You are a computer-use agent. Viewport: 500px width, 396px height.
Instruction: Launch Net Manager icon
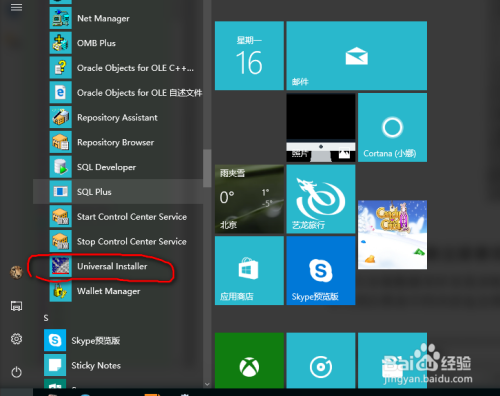pyautogui.click(x=61, y=18)
